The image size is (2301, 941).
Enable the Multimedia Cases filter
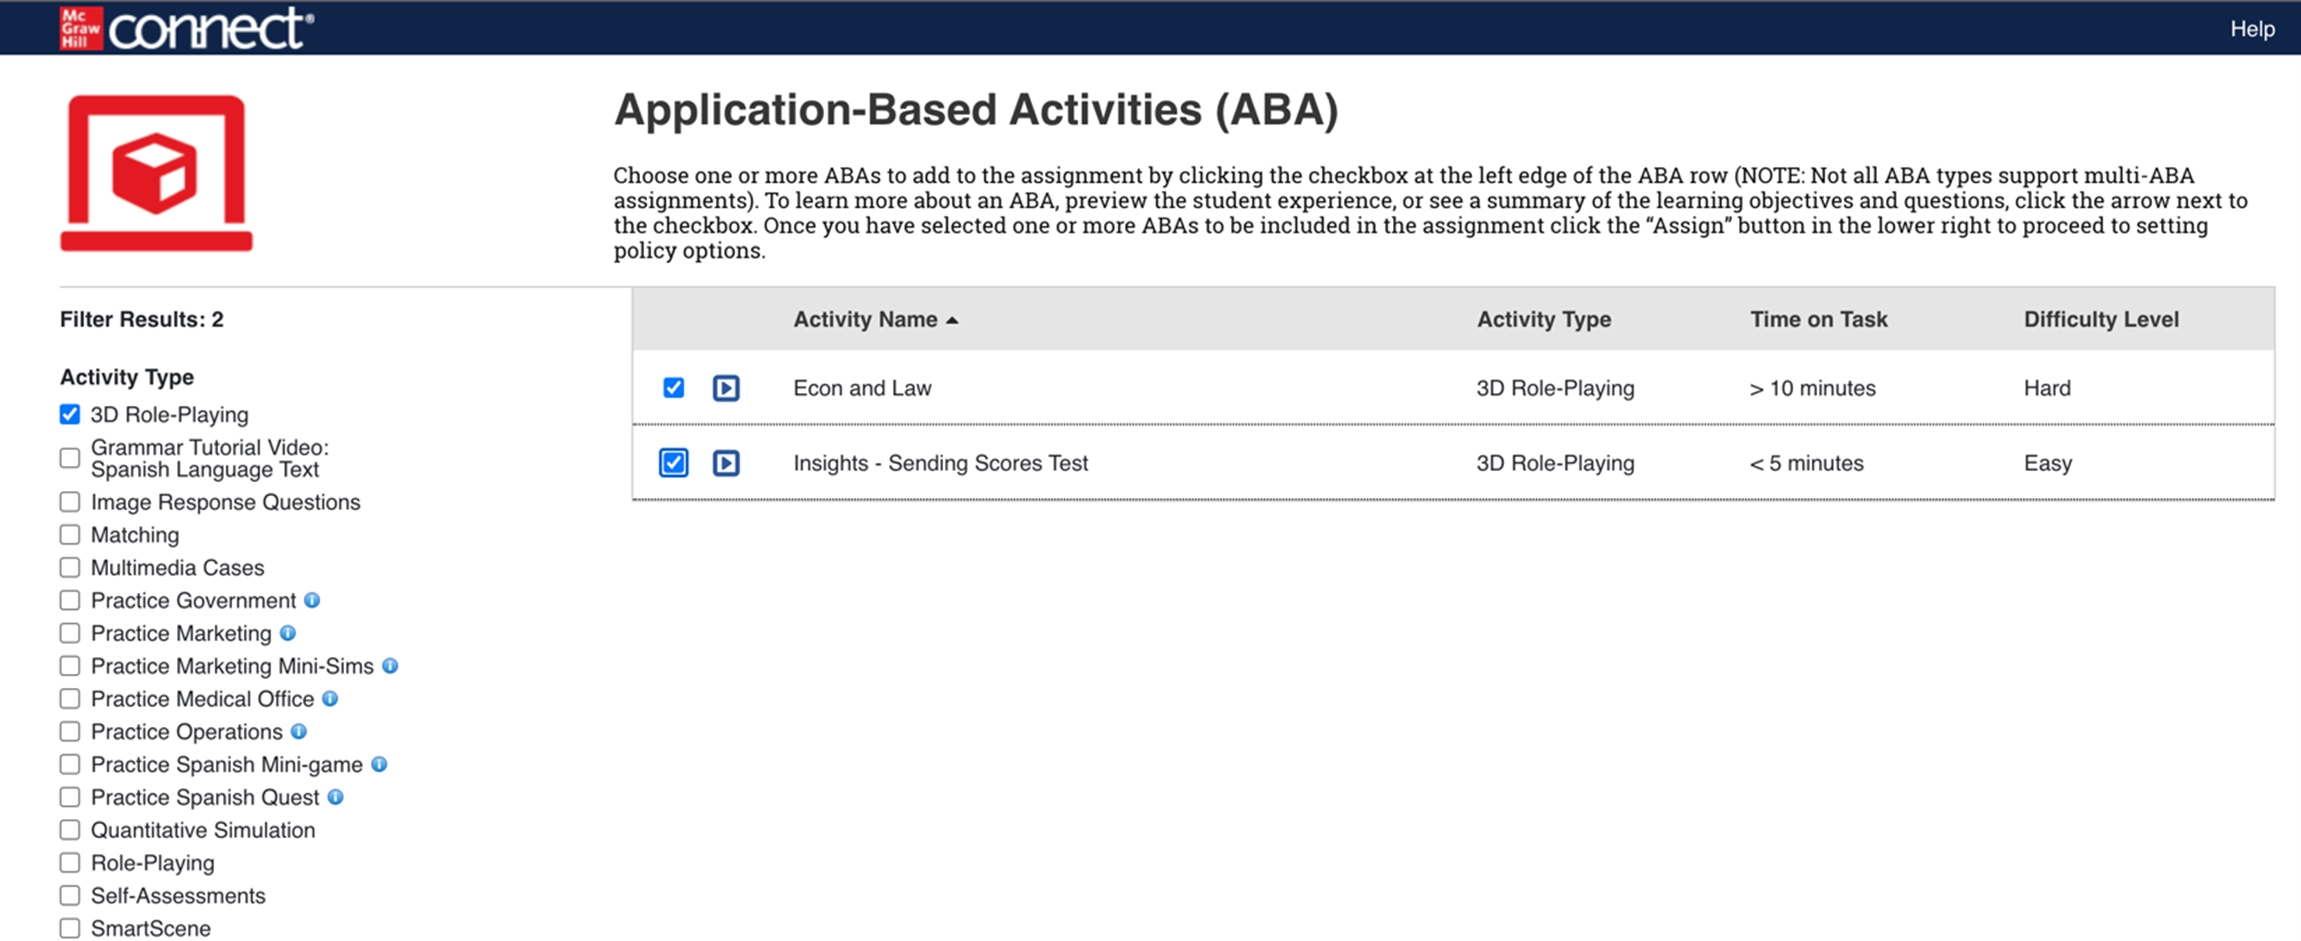[70, 568]
